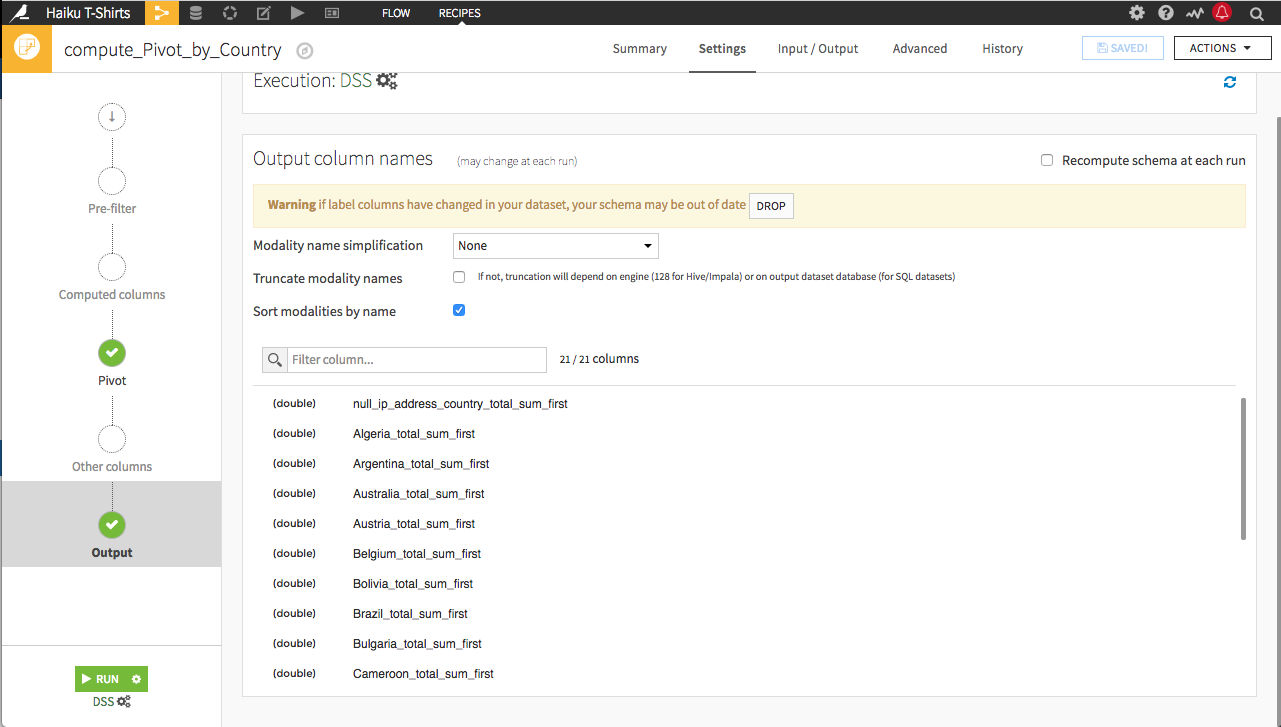Open the DSS execution engine gears

point(386,81)
